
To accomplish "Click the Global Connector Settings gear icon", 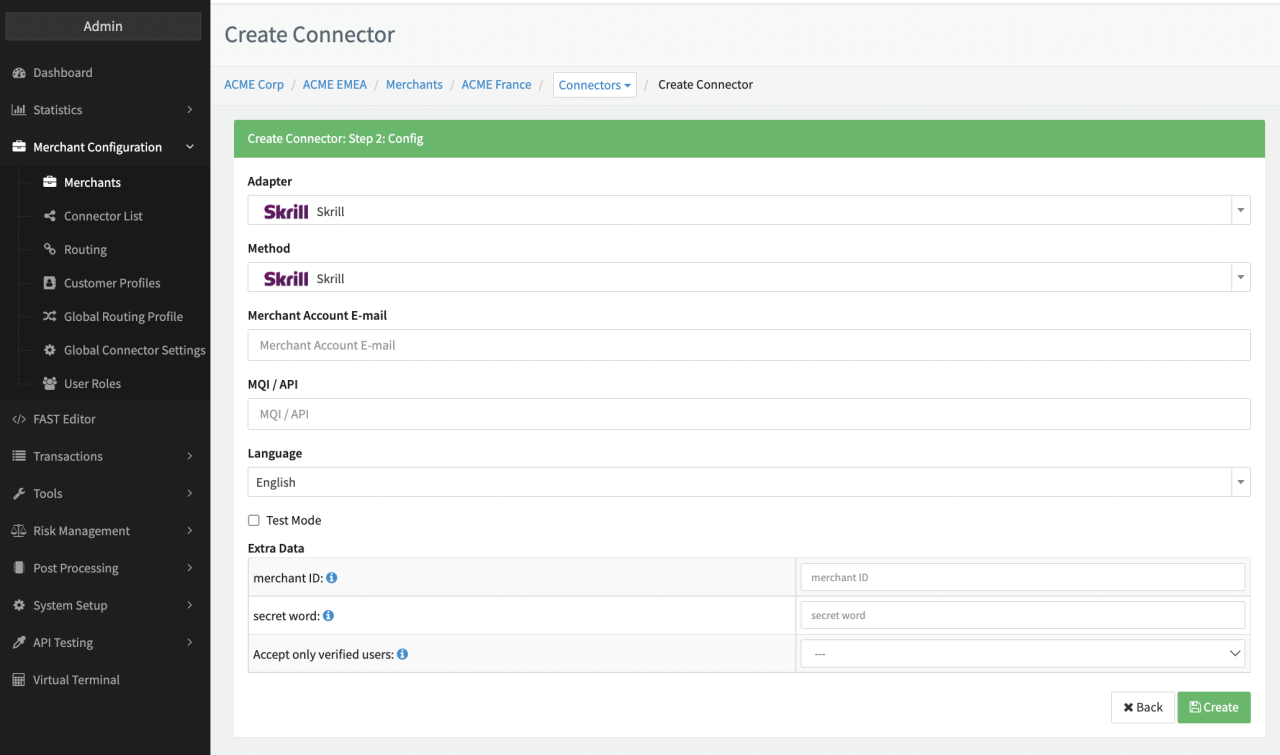I will click(50, 350).
